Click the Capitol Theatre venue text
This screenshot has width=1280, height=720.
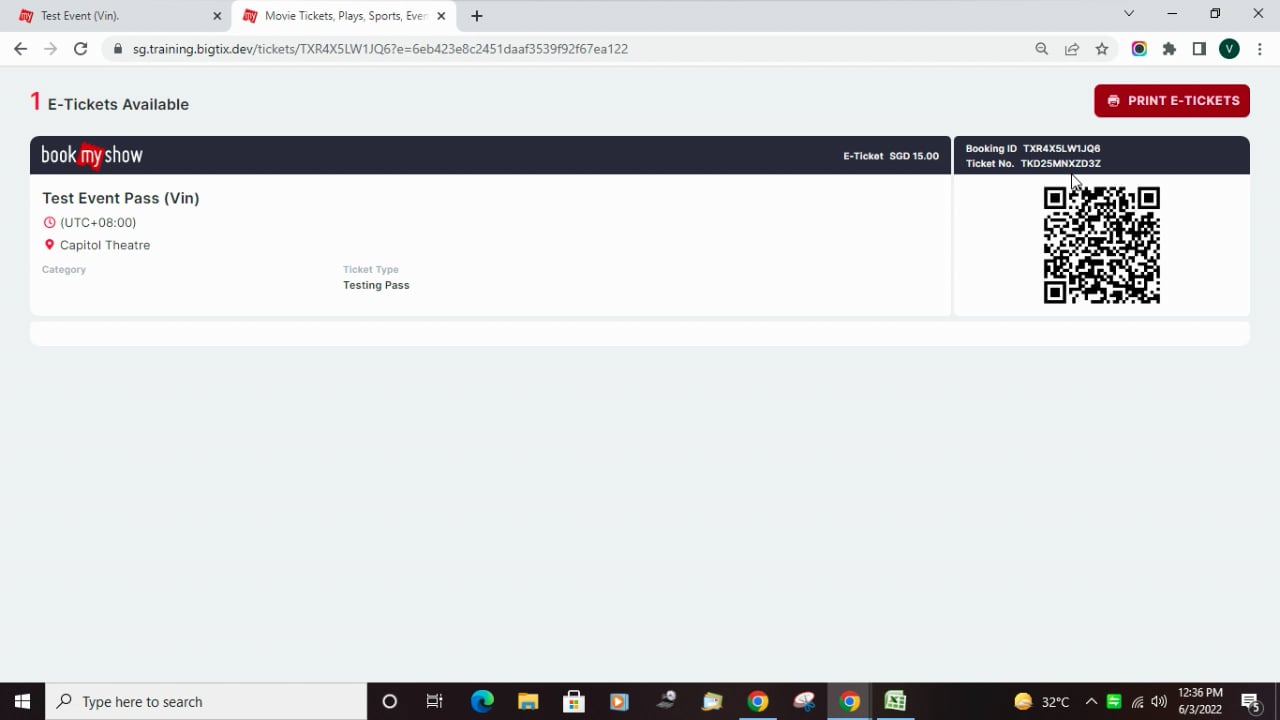click(105, 245)
